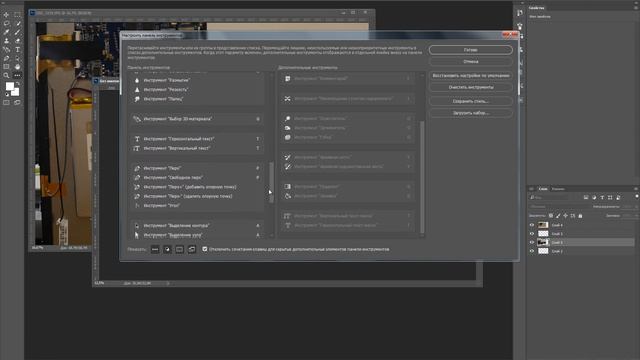640x360 pixels.
Task: Select the Градиент row in extra tools
Action: 347,187
